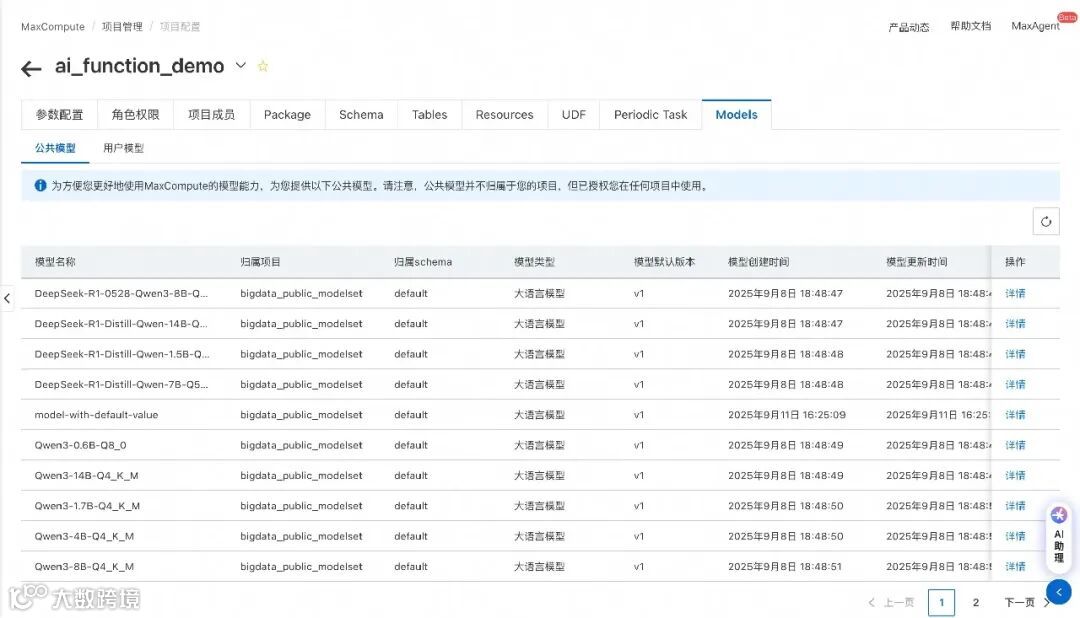Screen dimensions: 1080x618
Task: Click 项目管理 in the breadcrumb
Action: coord(122,26)
